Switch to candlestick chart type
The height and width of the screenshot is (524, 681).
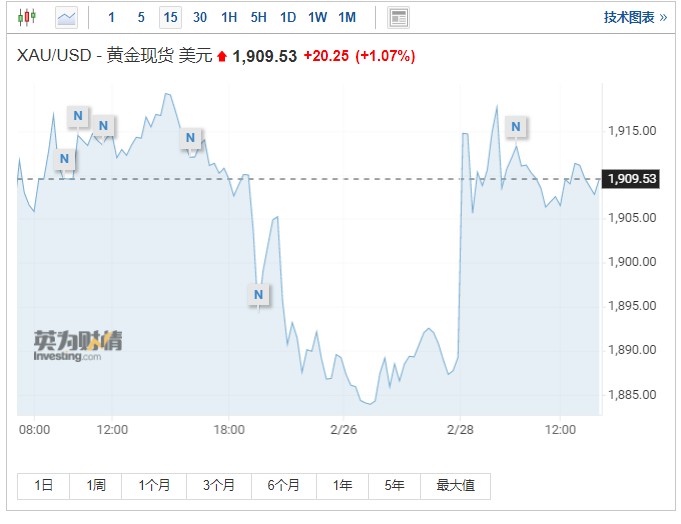[x=27, y=17]
